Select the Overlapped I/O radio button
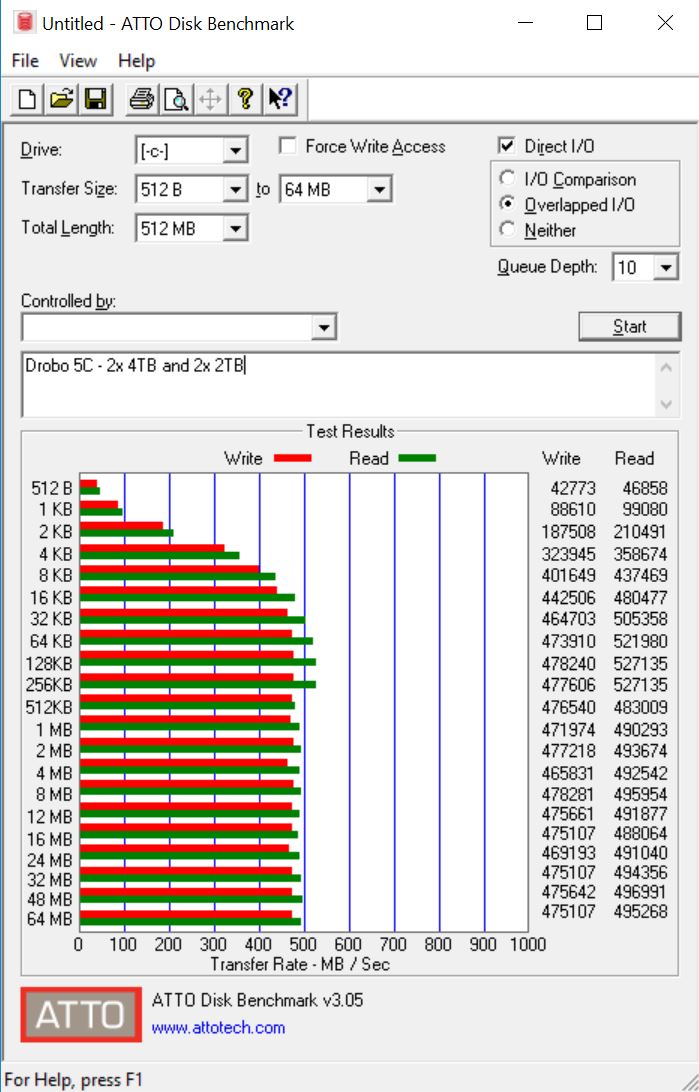The height and width of the screenshot is (1092, 699). [x=507, y=204]
